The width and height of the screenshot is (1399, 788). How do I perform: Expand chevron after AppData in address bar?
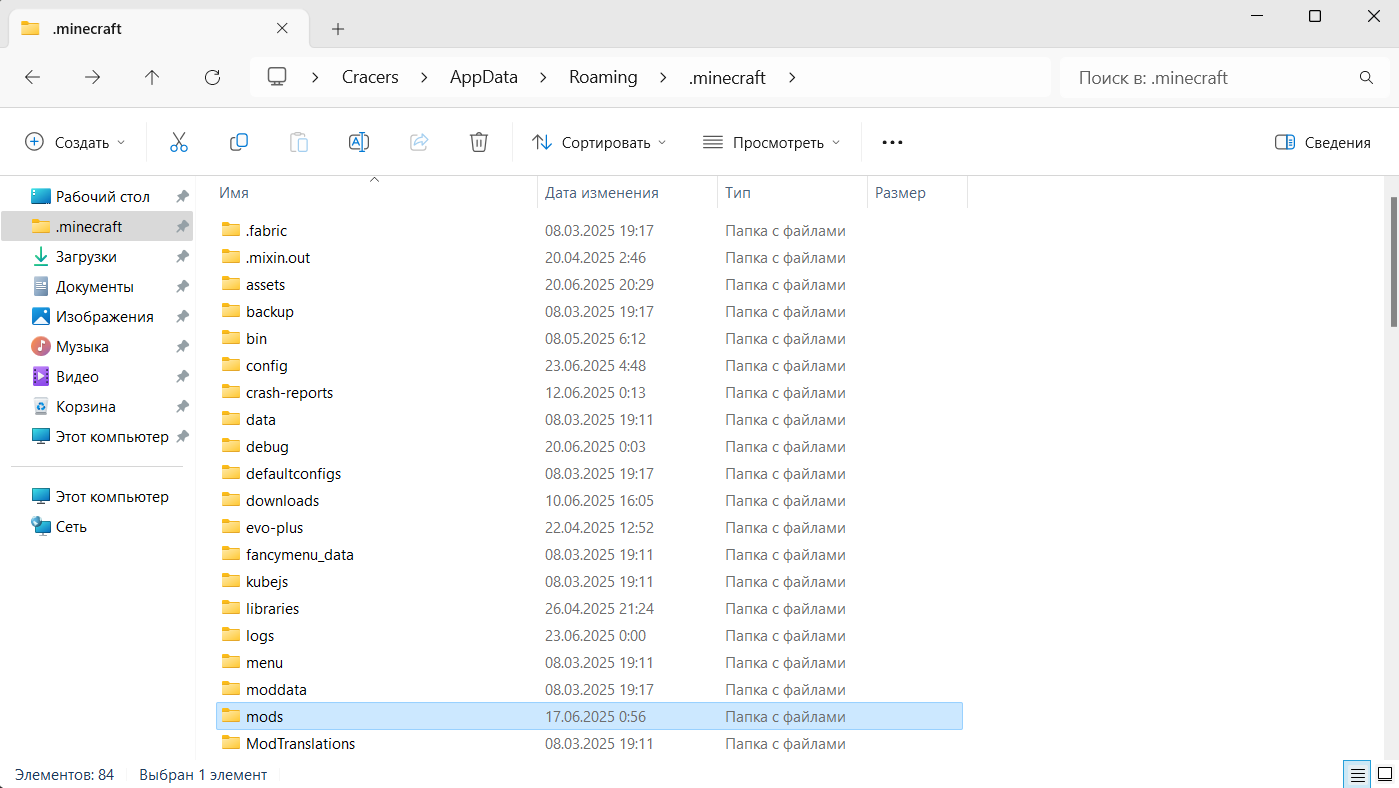[x=544, y=77]
